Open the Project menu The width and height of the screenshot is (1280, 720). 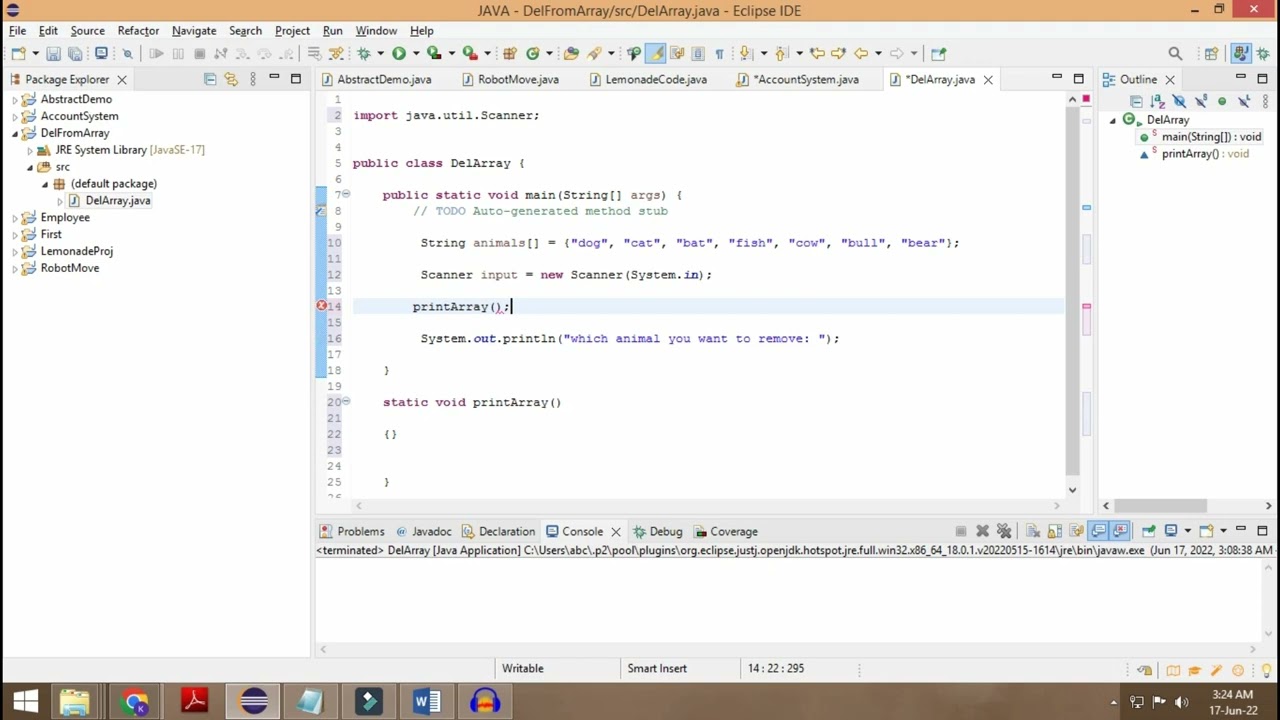pos(292,31)
